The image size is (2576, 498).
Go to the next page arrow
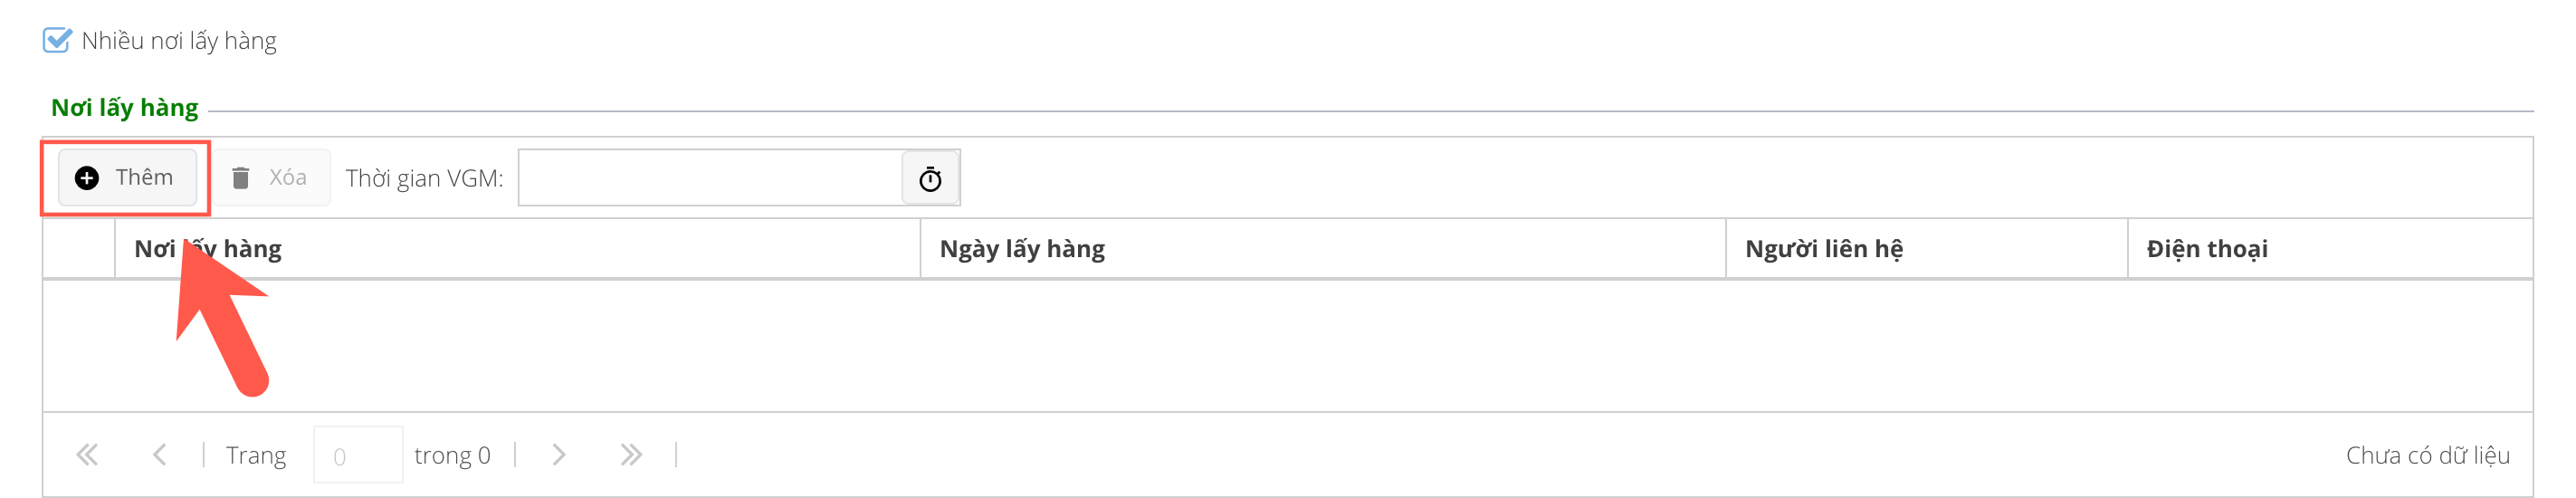(x=559, y=455)
